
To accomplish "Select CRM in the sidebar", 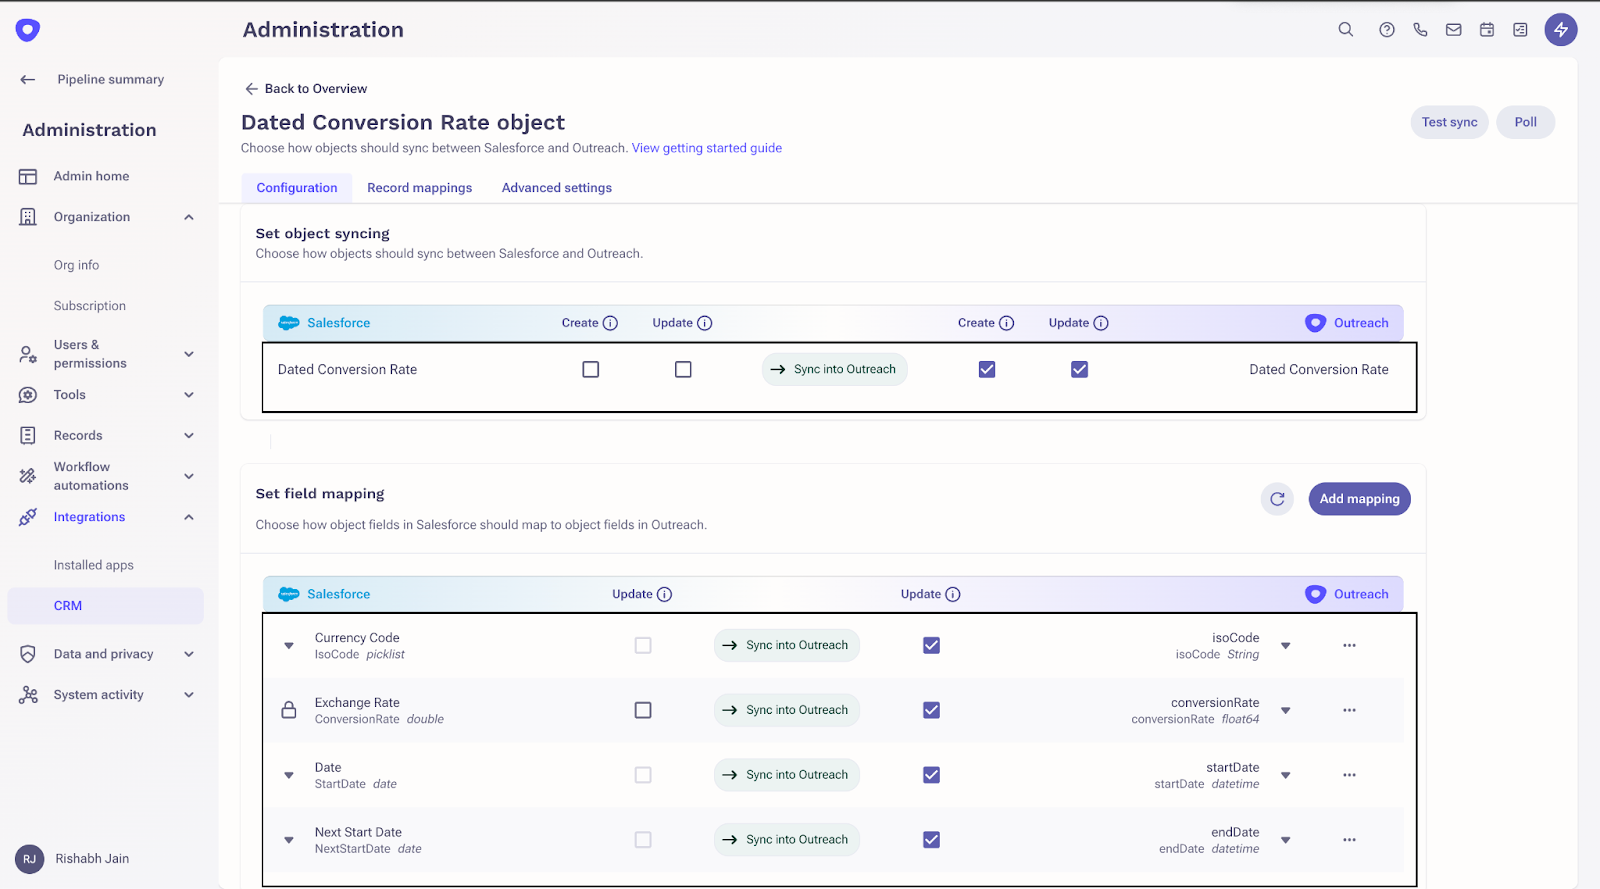I will [105, 606].
